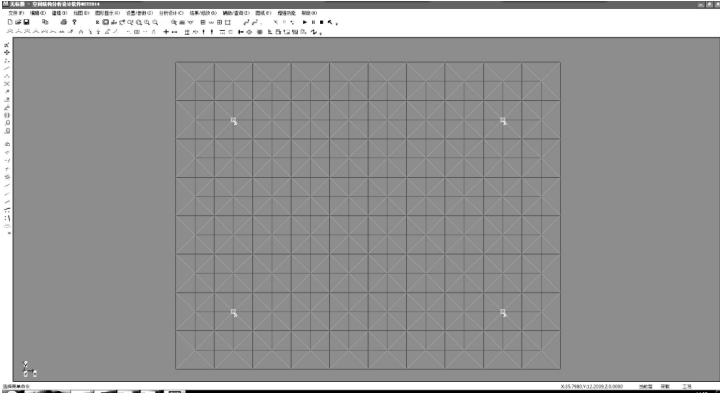Viewport: 725px width, 395px height.
Task: Select the lower-right support node marker
Action: pos(503,313)
